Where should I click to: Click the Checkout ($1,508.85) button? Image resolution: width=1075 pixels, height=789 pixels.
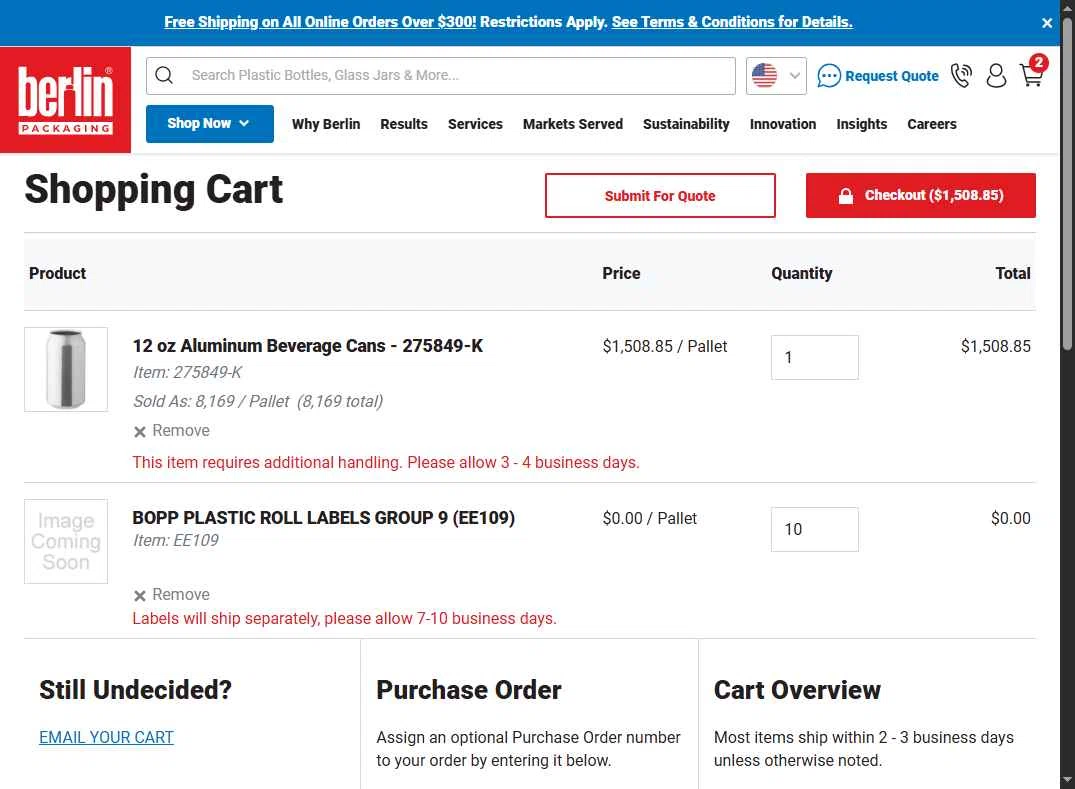tap(921, 195)
